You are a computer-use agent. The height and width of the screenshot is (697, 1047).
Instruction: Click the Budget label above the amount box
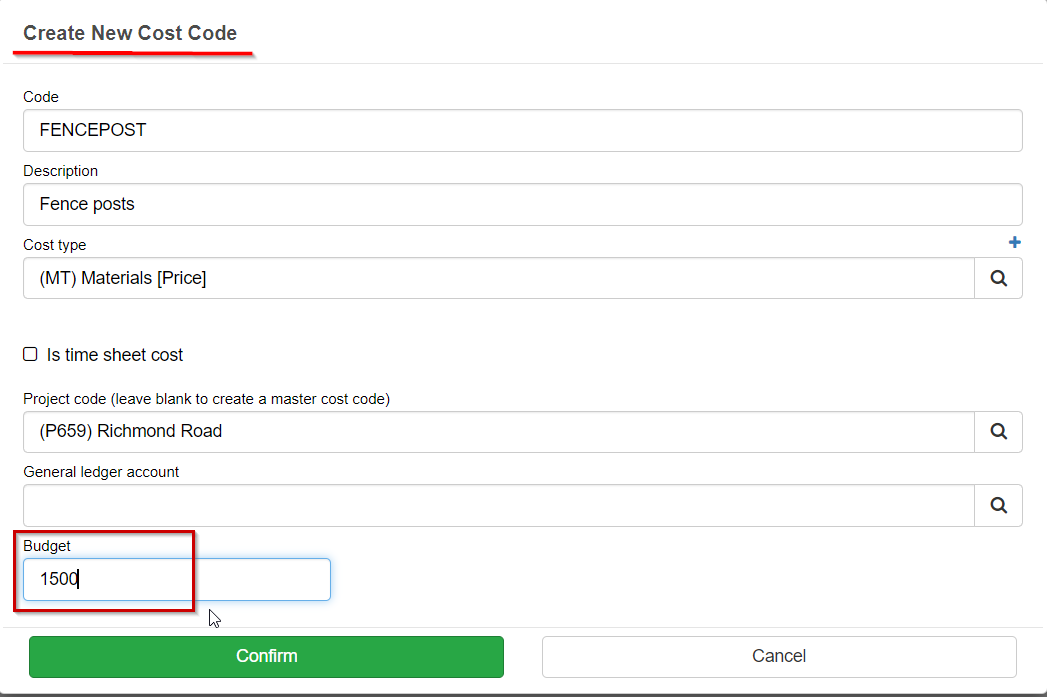pos(47,546)
